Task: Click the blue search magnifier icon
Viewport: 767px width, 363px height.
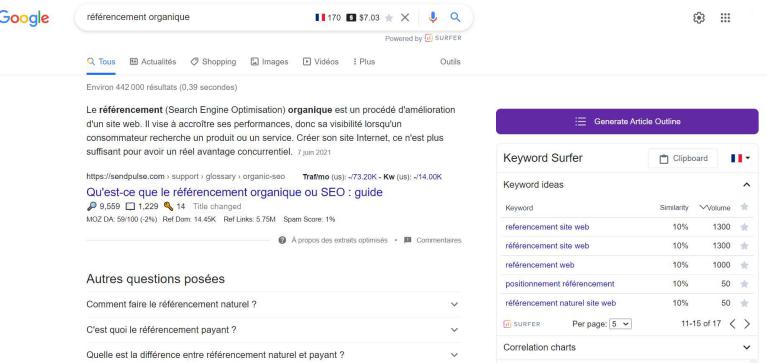Action: coord(455,18)
